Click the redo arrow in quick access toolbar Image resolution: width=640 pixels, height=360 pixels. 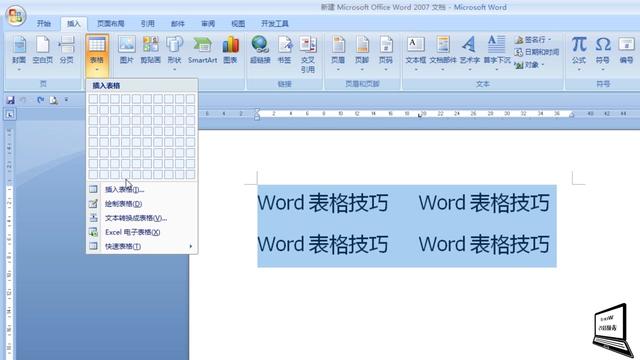coord(40,100)
